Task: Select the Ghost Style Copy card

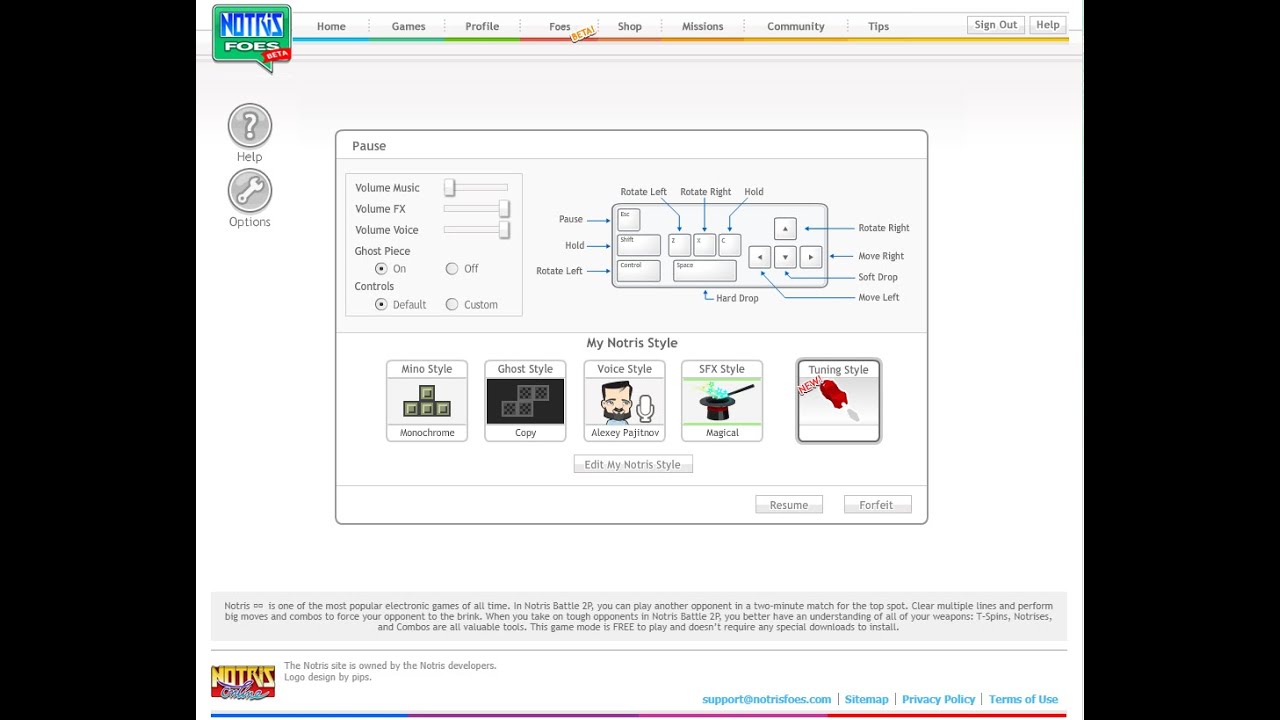Action: (525, 401)
